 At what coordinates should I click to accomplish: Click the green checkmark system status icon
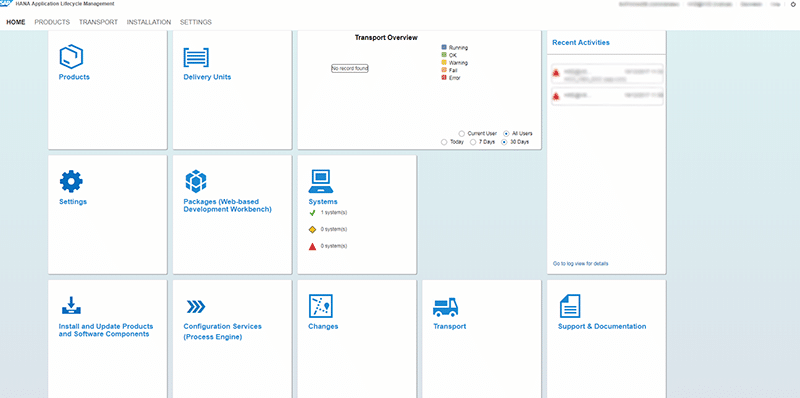click(x=312, y=213)
